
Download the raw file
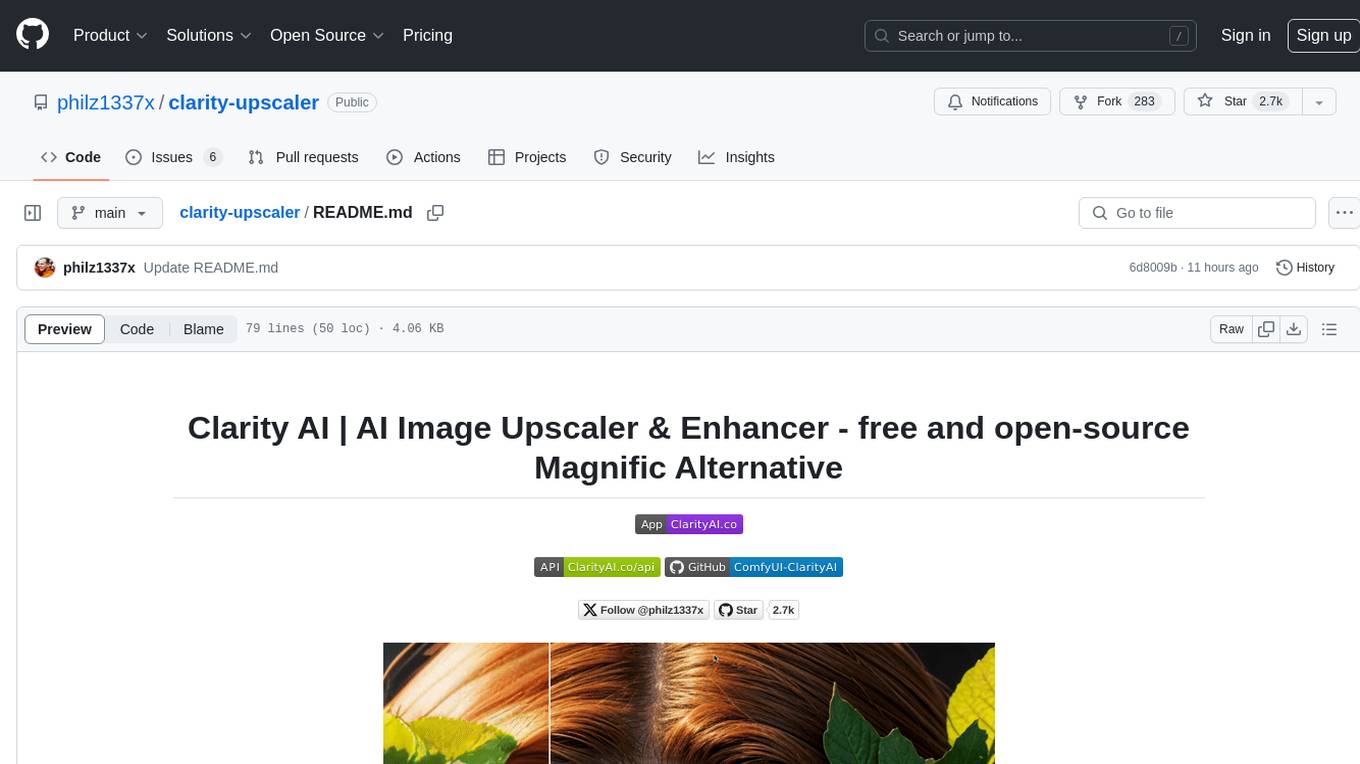1294,329
